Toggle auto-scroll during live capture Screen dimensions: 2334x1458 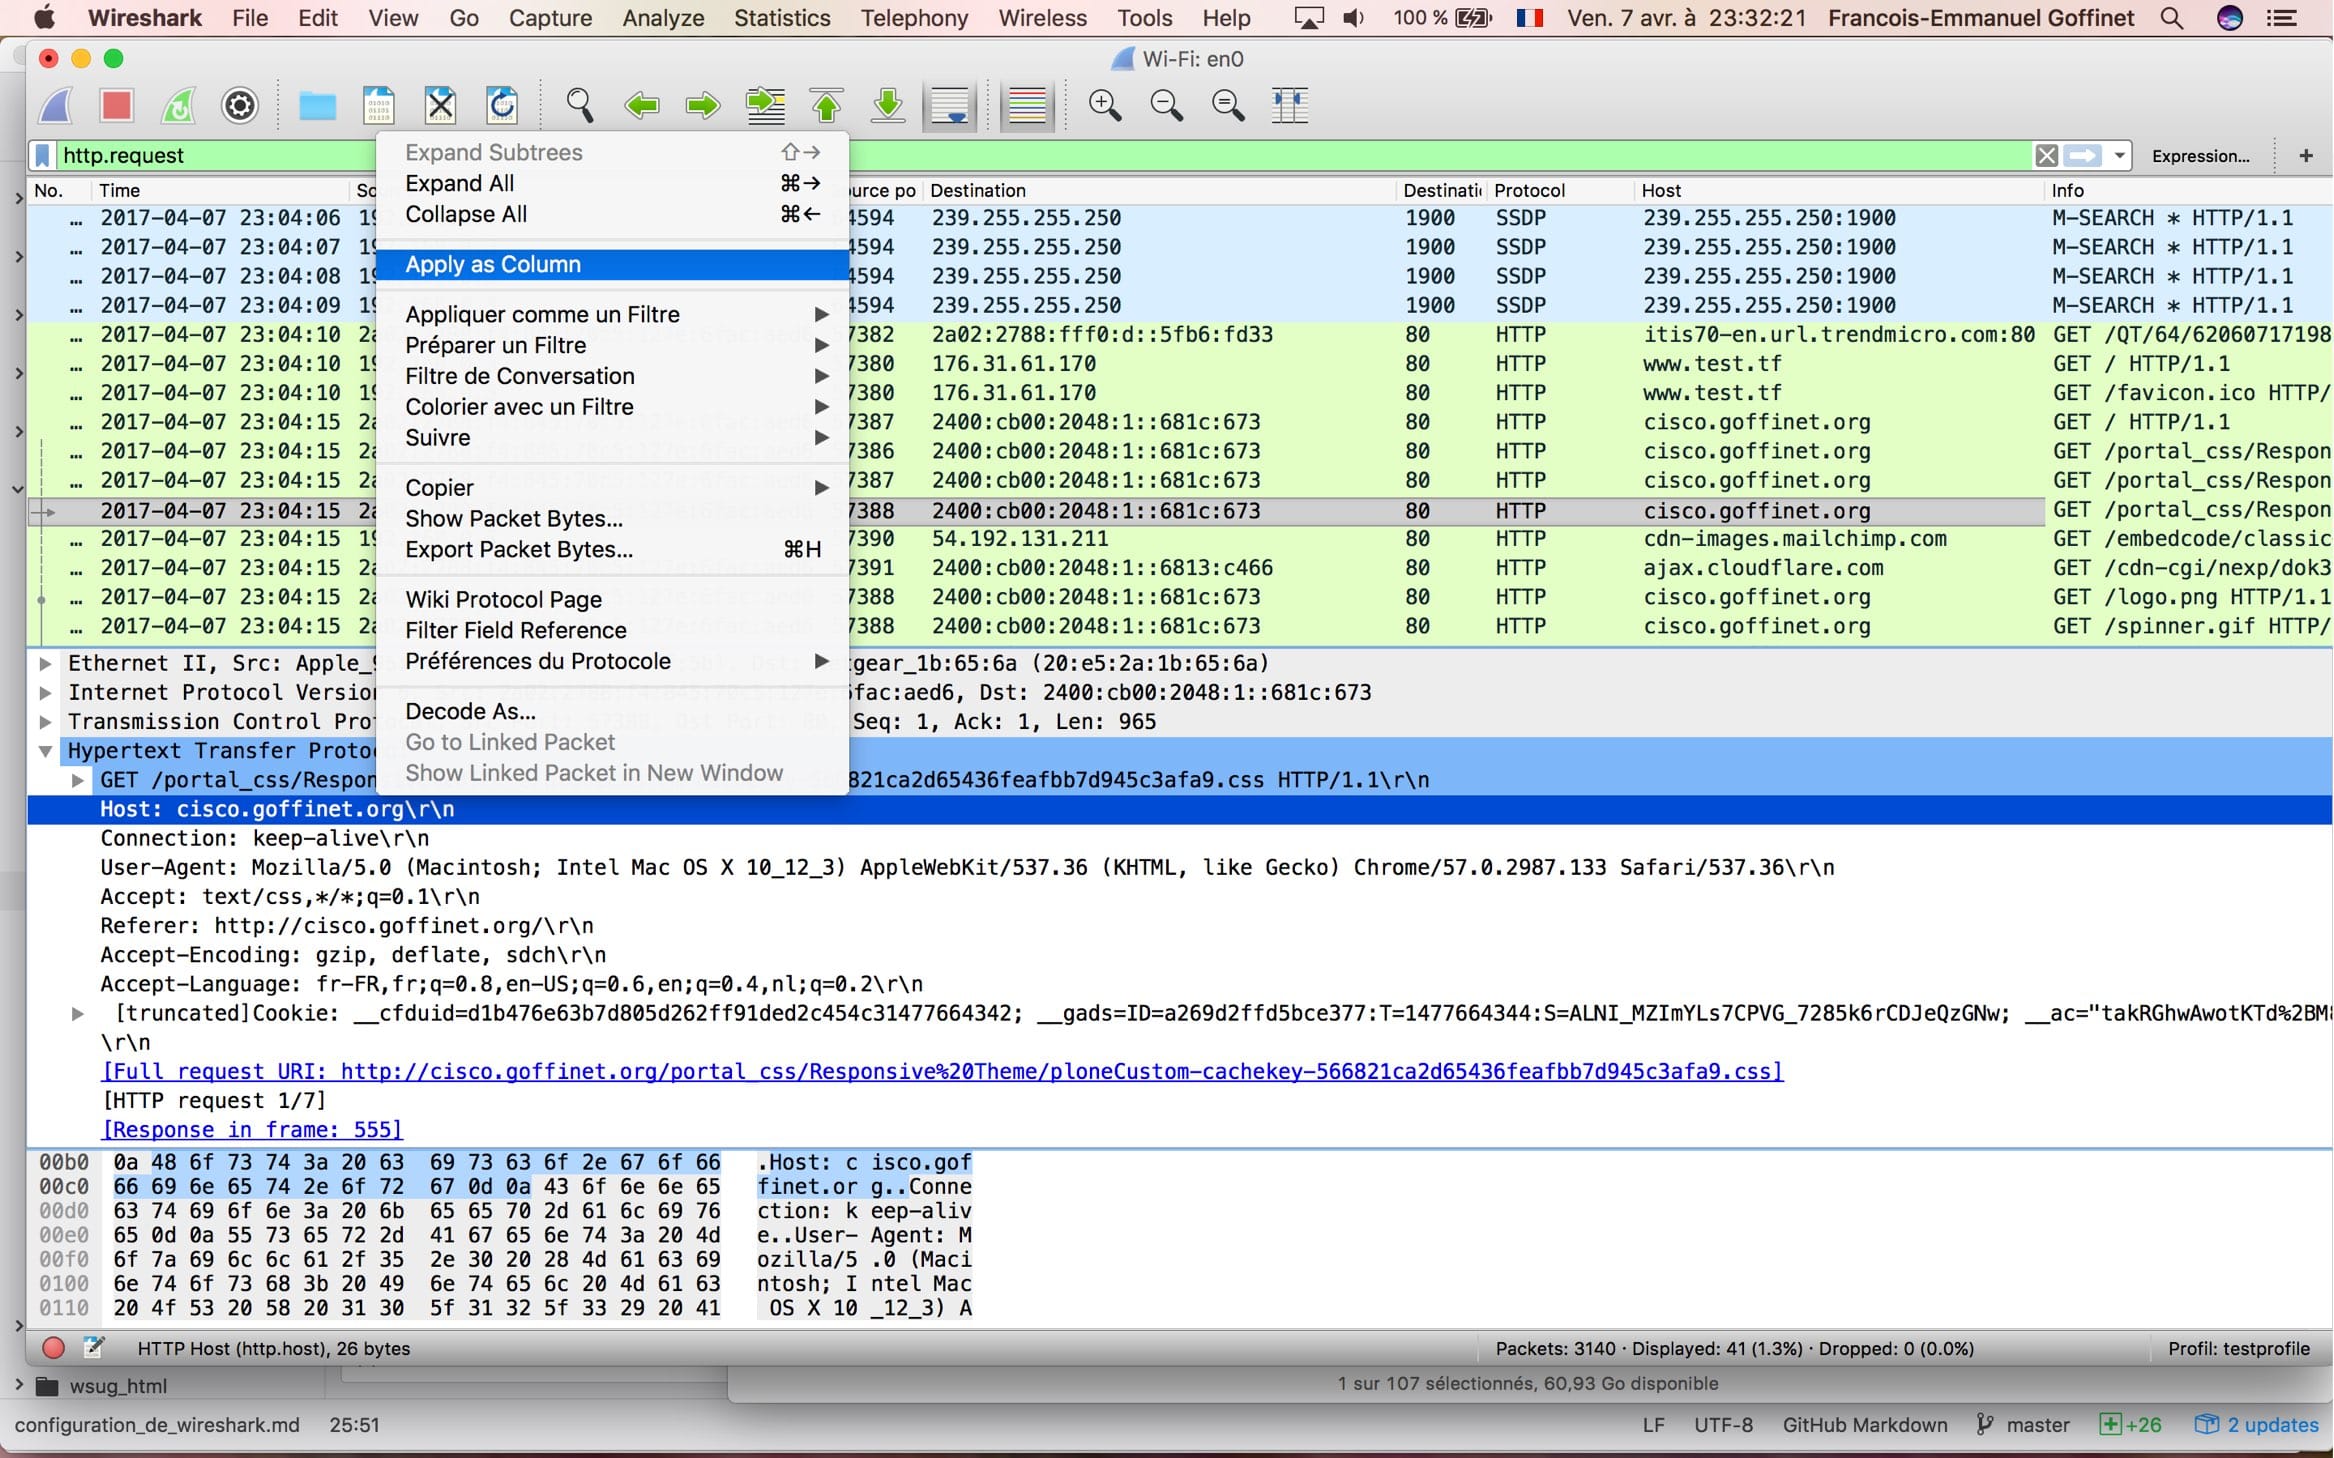click(949, 106)
